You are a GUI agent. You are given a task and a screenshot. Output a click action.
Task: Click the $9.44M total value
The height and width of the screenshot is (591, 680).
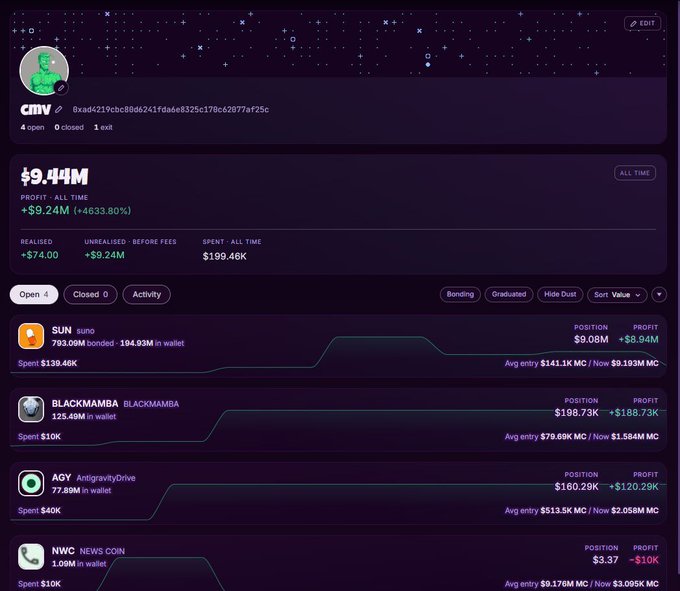click(x=55, y=176)
